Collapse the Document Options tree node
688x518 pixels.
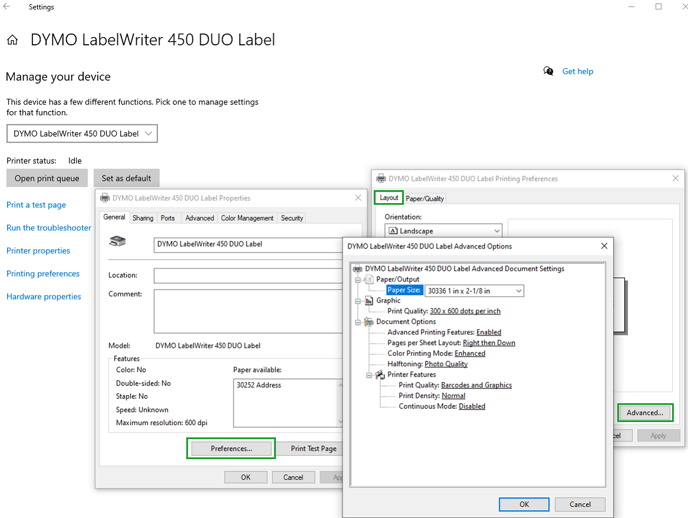(x=358, y=322)
